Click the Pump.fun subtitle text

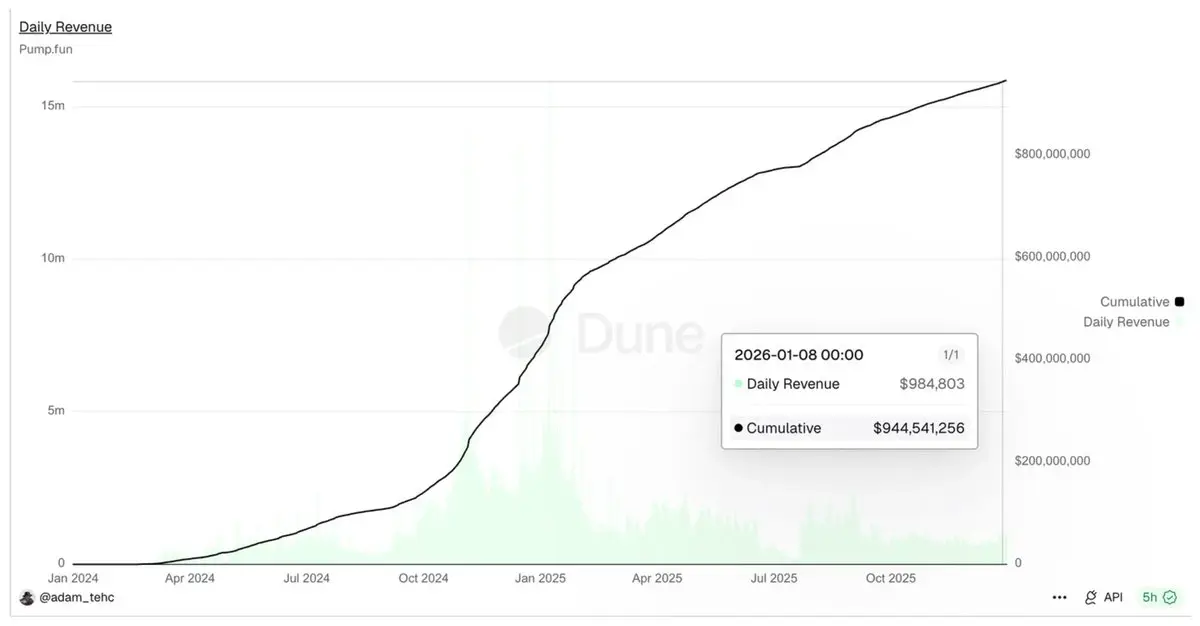point(45,48)
